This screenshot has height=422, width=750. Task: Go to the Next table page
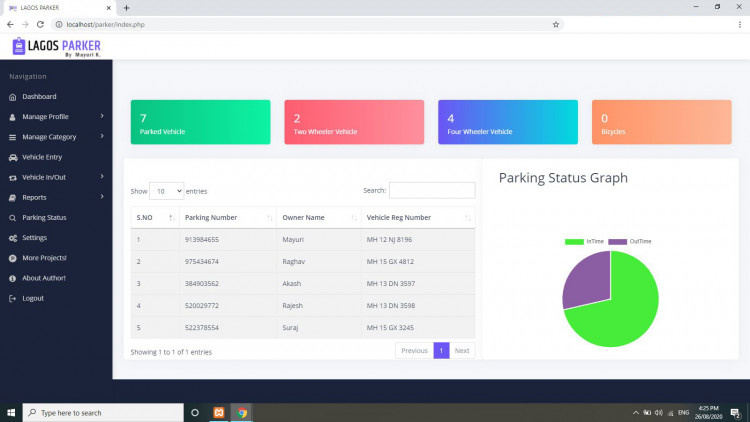point(461,351)
